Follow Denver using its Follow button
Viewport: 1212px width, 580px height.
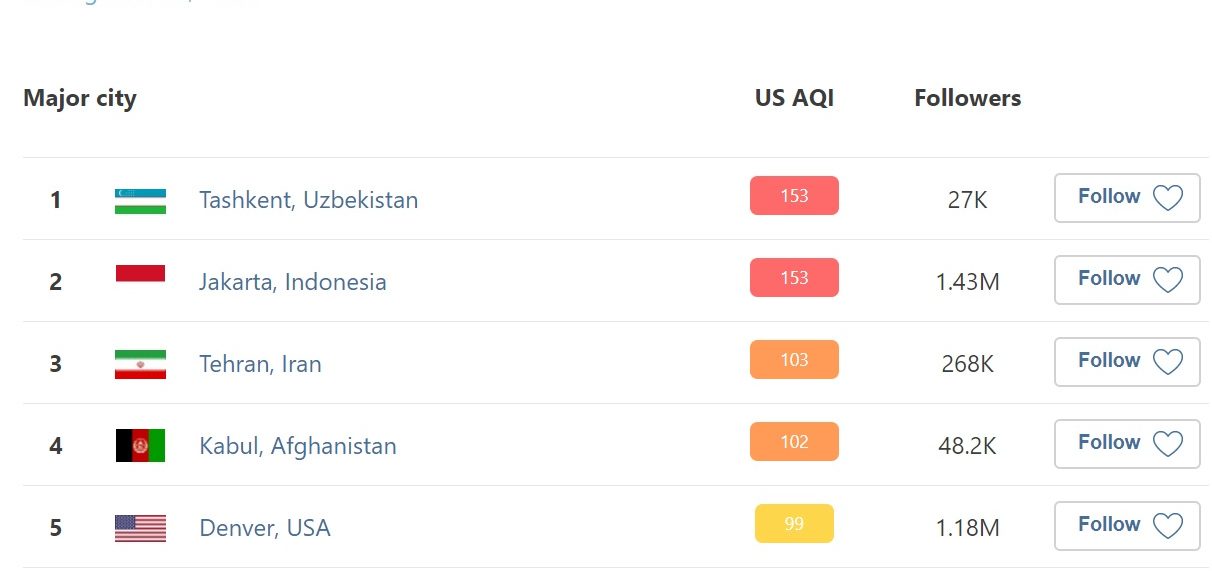click(x=1127, y=525)
